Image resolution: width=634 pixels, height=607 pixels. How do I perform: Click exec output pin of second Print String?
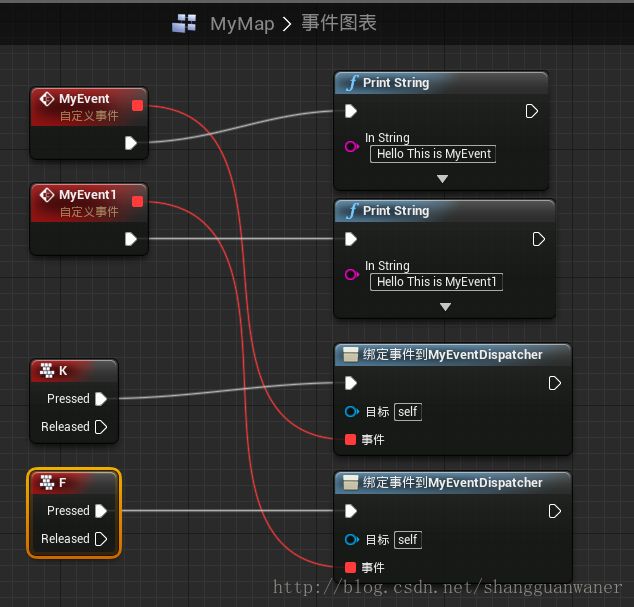(x=539, y=239)
